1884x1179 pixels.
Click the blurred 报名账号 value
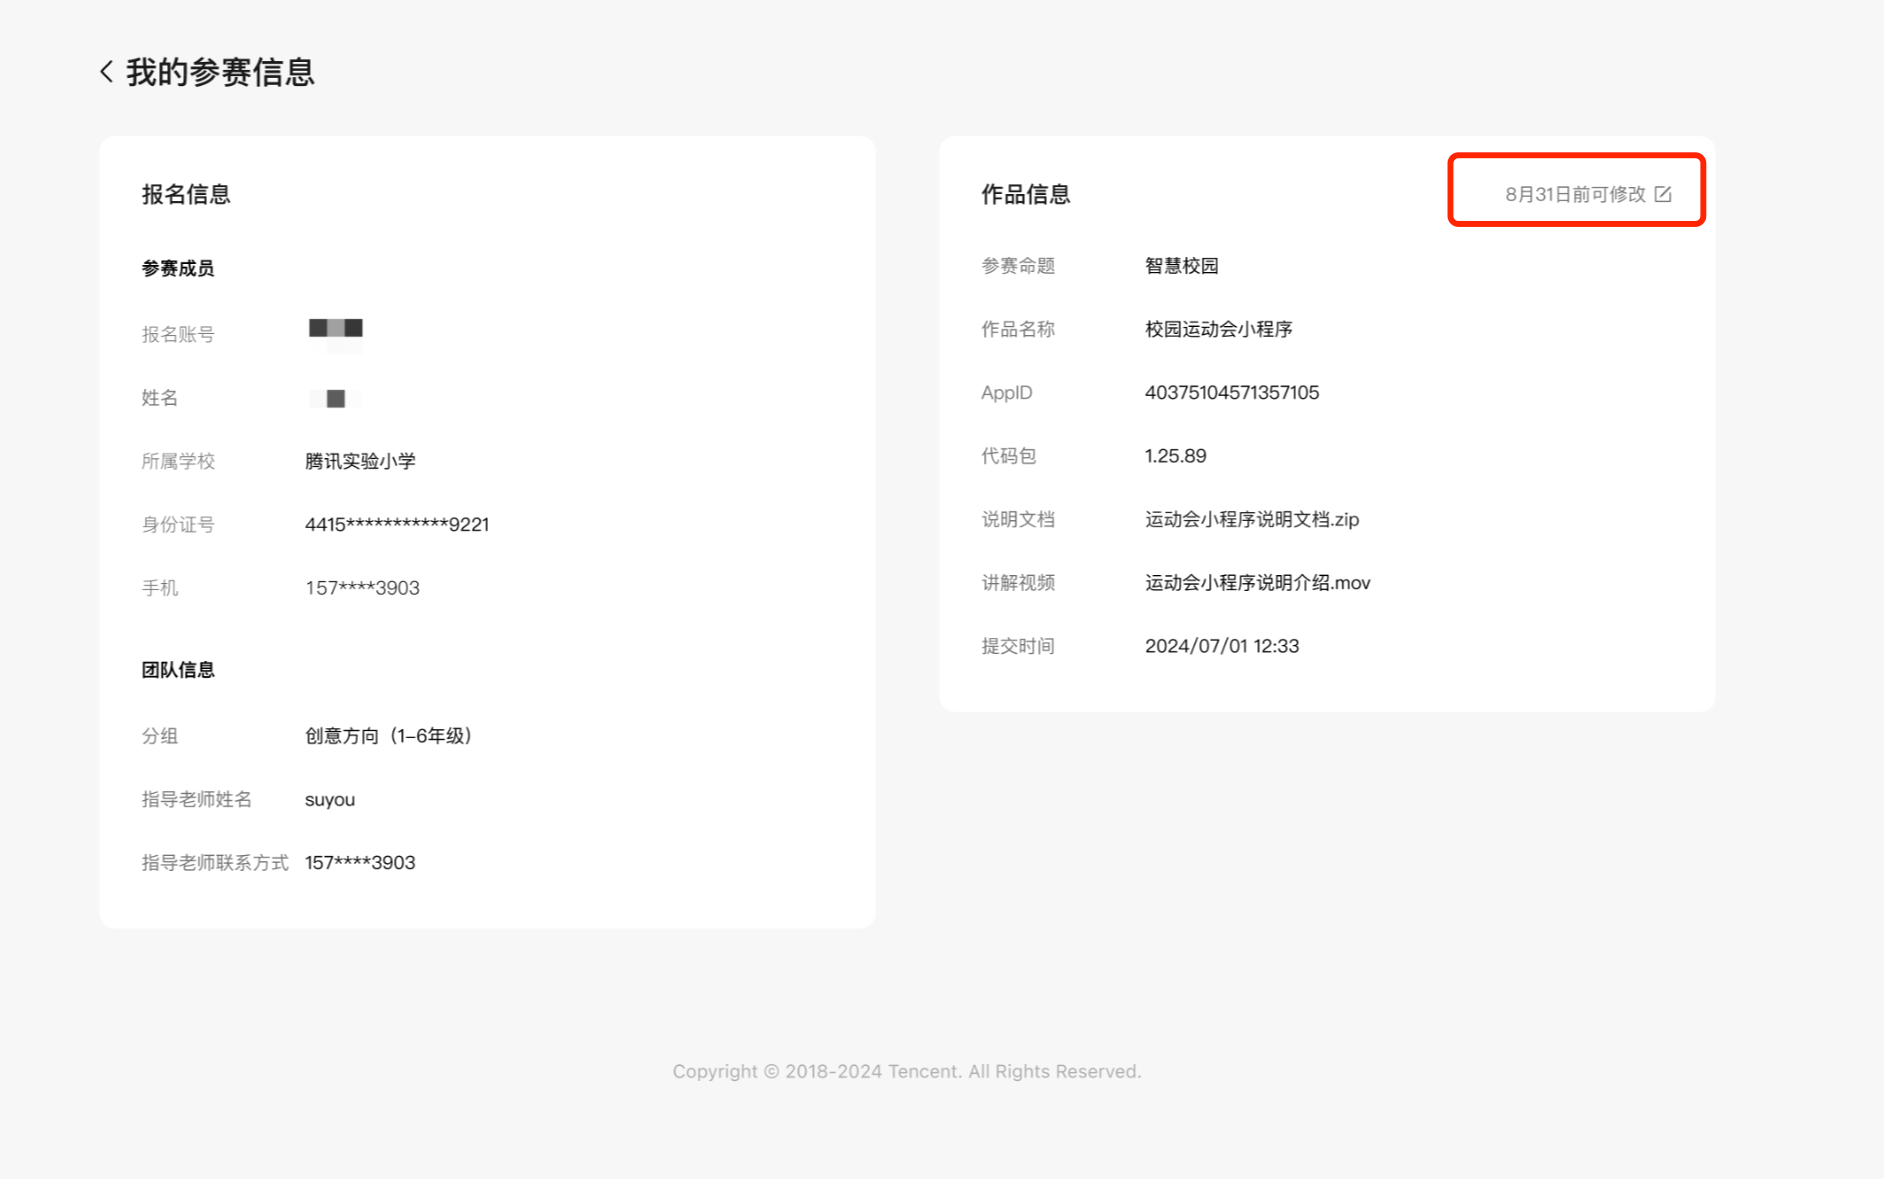tap(335, 329)
